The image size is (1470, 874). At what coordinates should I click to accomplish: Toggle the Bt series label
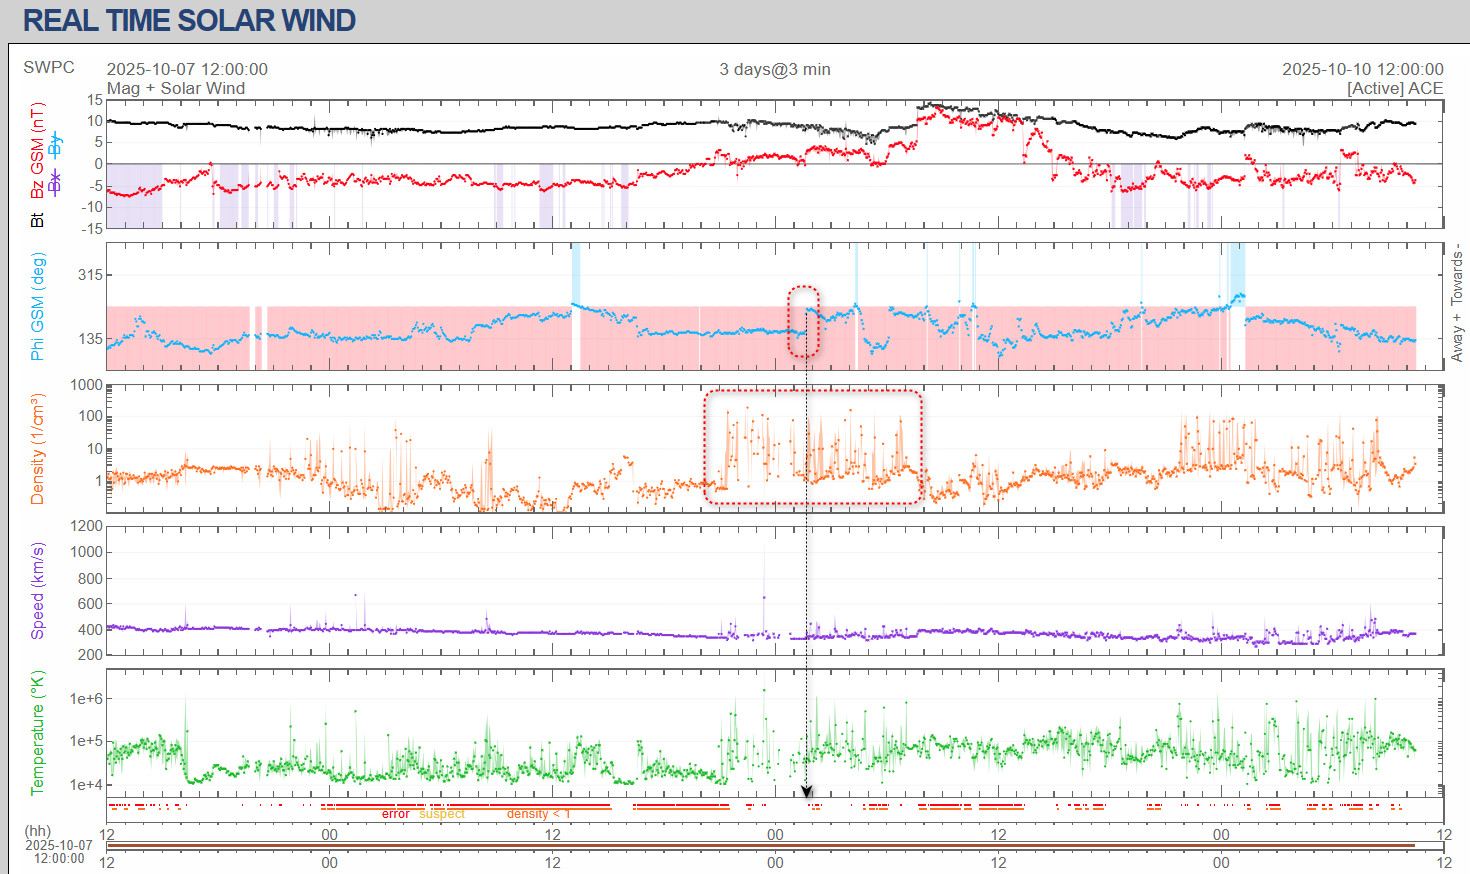point(37,219)
